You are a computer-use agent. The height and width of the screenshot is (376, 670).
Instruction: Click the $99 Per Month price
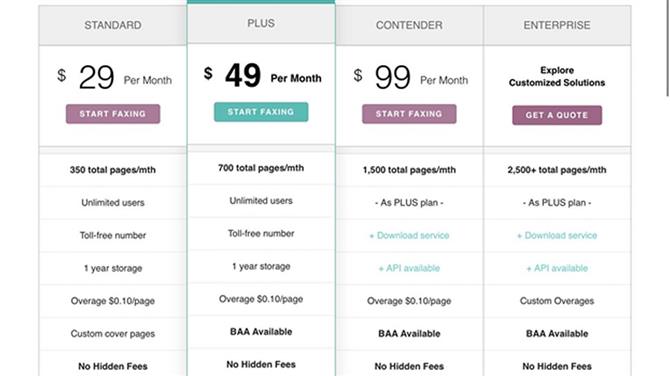coord(411,77)
